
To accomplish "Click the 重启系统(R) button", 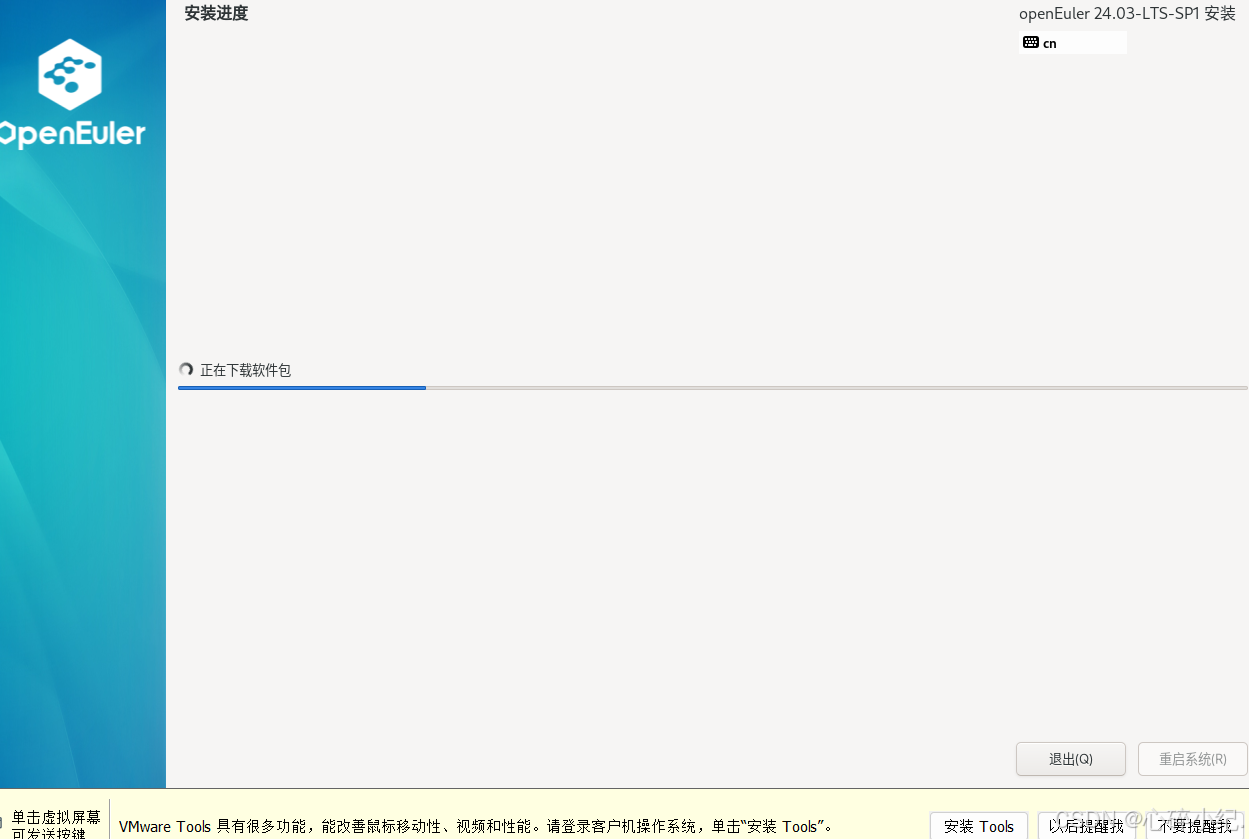I will [x=1192, y=759].
